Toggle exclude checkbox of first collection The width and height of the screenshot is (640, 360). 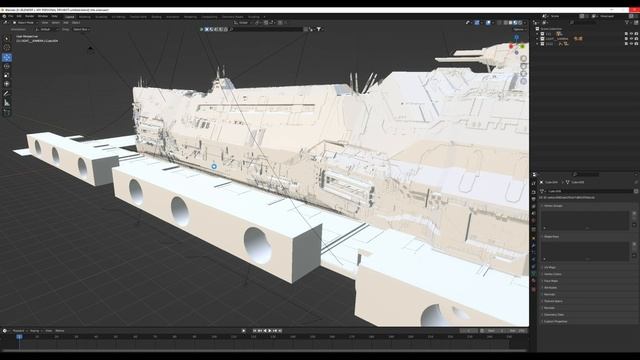[x=626, y=34]
